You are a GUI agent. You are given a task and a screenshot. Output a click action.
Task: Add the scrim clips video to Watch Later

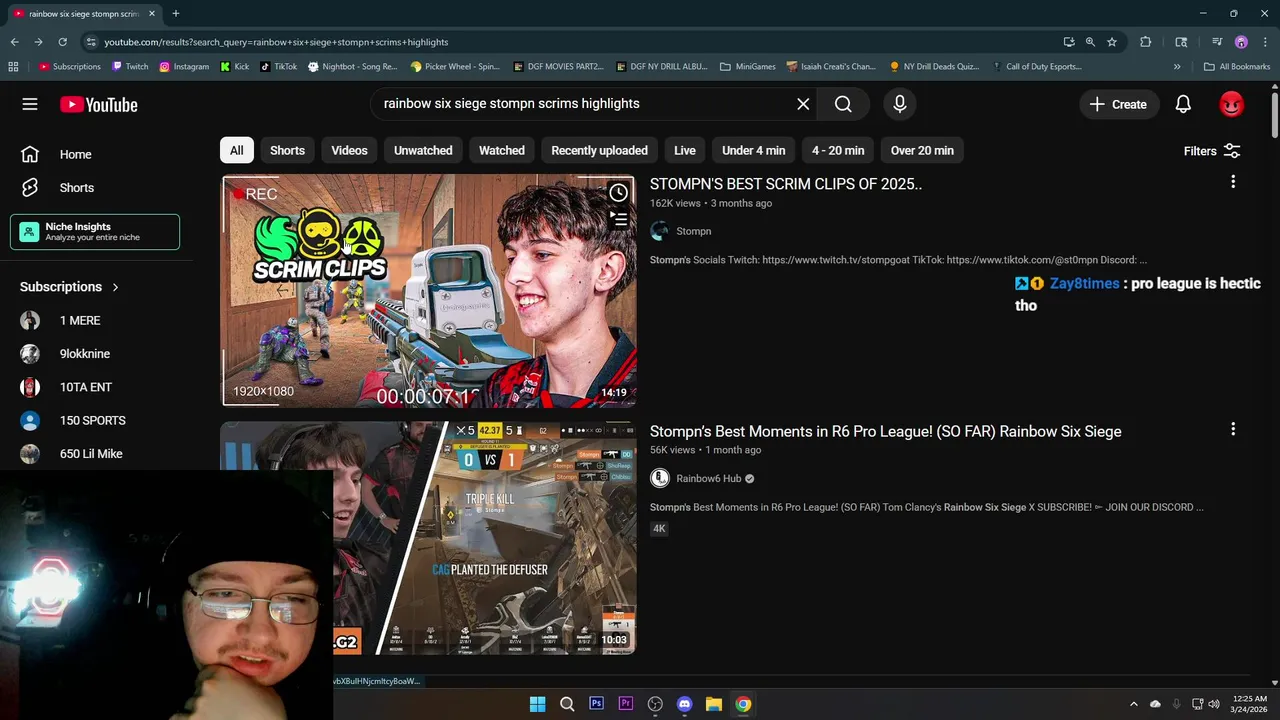point(618,193)
